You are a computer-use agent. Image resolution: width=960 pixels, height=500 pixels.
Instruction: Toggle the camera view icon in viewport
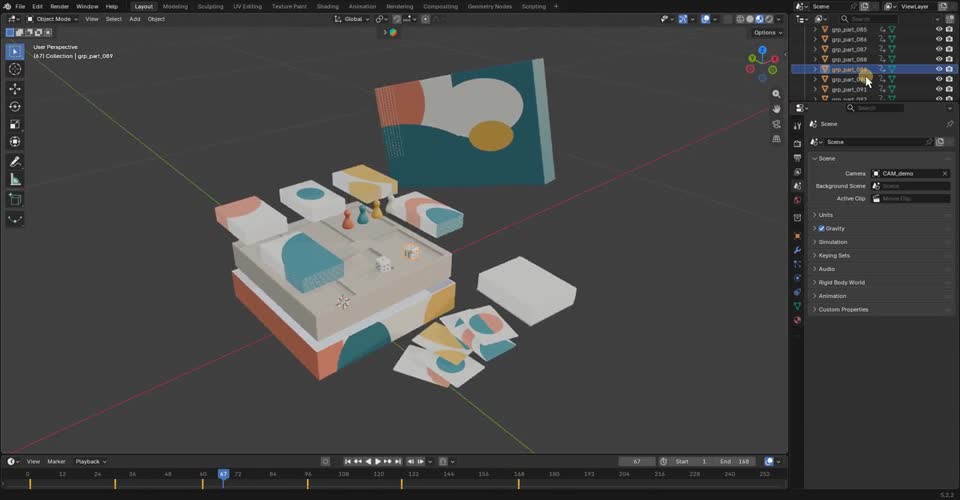point(776,124)
